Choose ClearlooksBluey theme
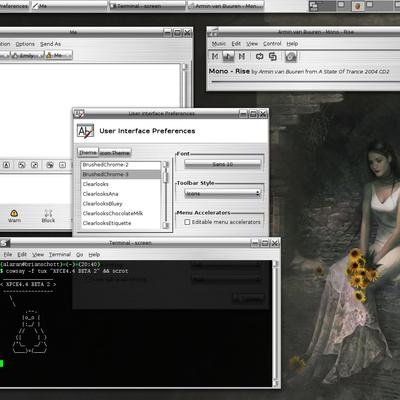Image resolution: width=400 pixels, height=400 pixels. click(x=121, y=204)
